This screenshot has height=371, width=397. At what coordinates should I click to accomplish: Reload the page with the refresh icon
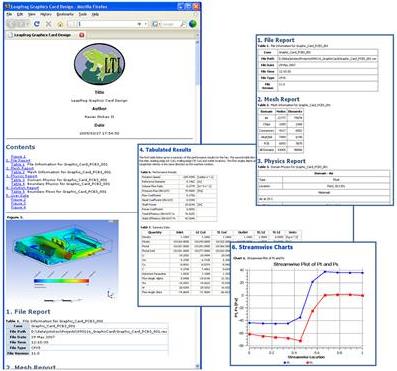(x=37, y=24)
